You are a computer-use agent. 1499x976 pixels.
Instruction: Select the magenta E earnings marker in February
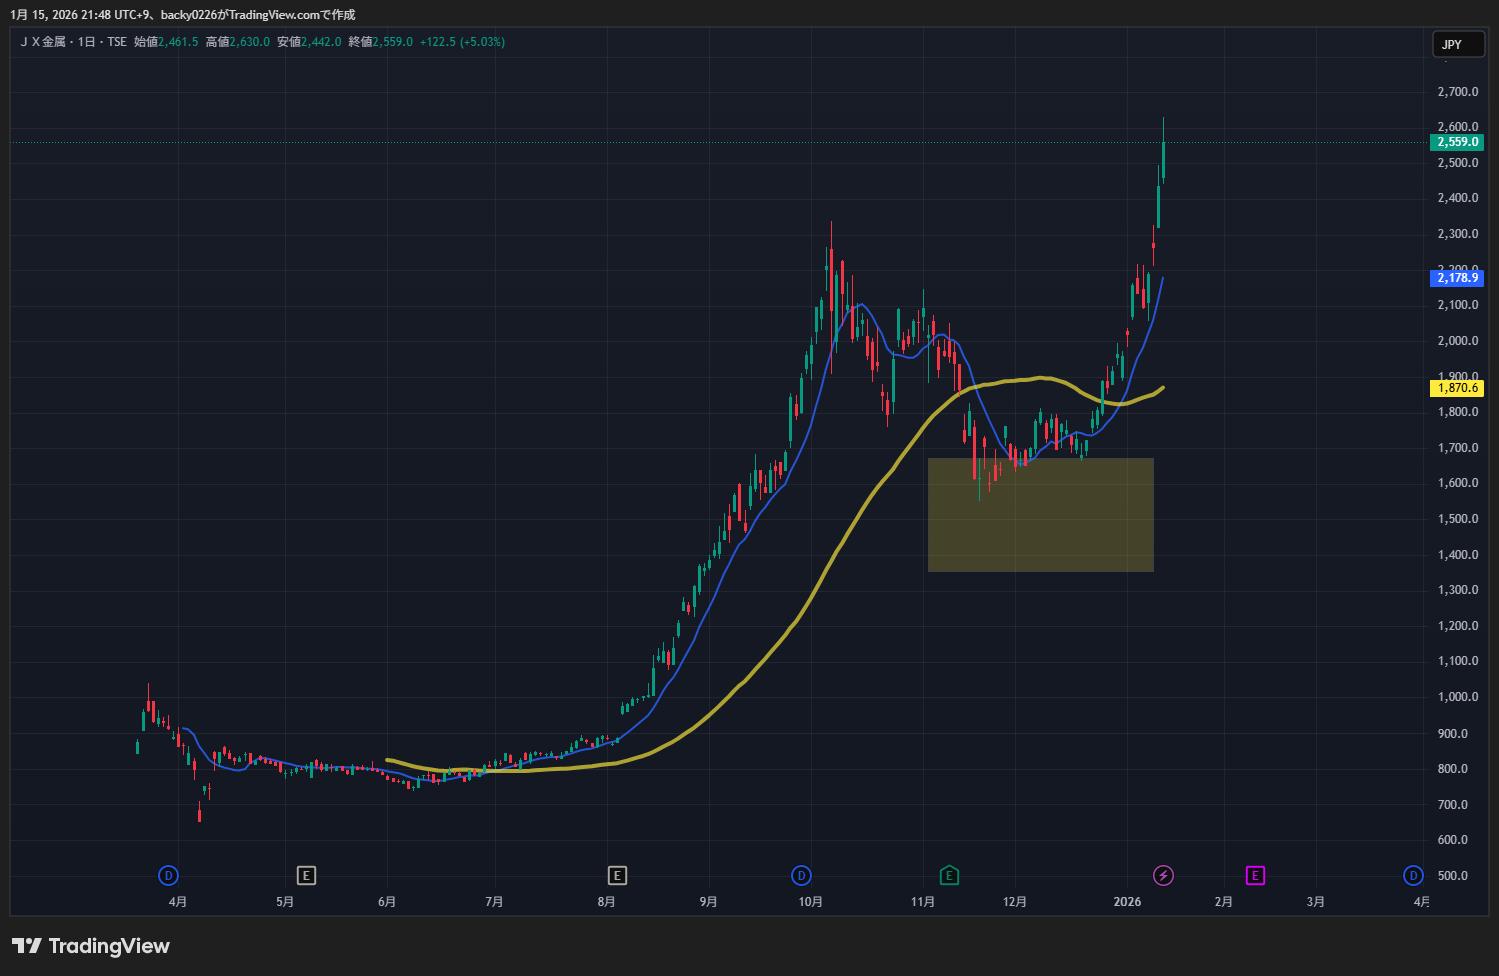click(1255, 876)
